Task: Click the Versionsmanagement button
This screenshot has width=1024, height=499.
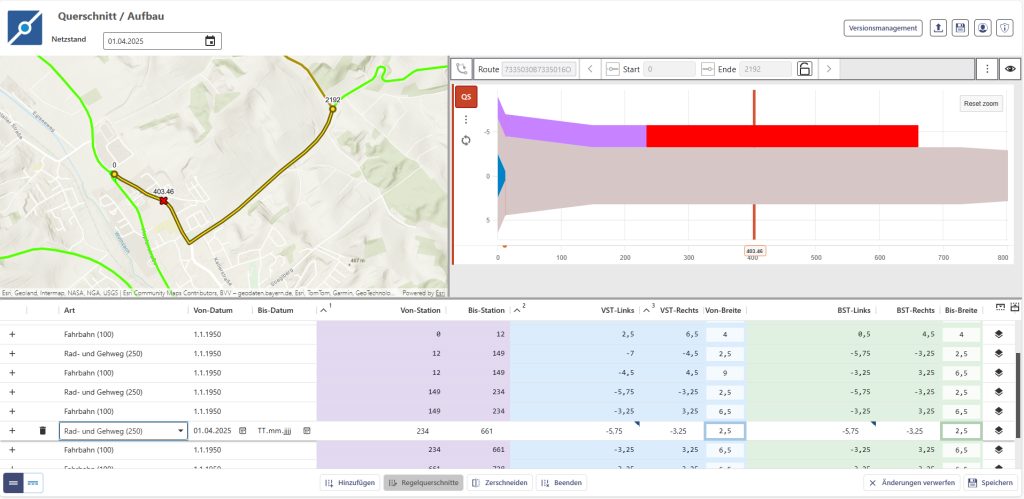Action: [x=881, y=28]
